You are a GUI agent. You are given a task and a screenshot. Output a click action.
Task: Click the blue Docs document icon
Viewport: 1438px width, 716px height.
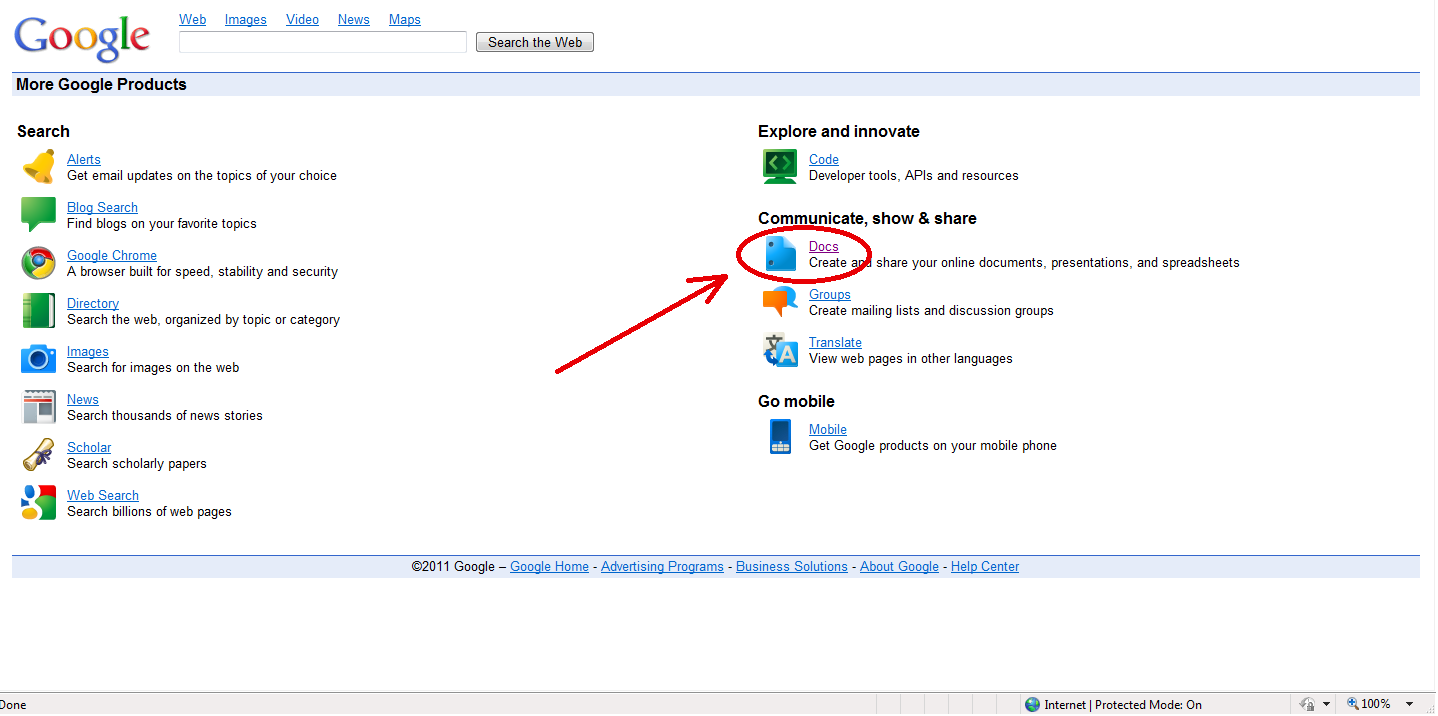780,254
